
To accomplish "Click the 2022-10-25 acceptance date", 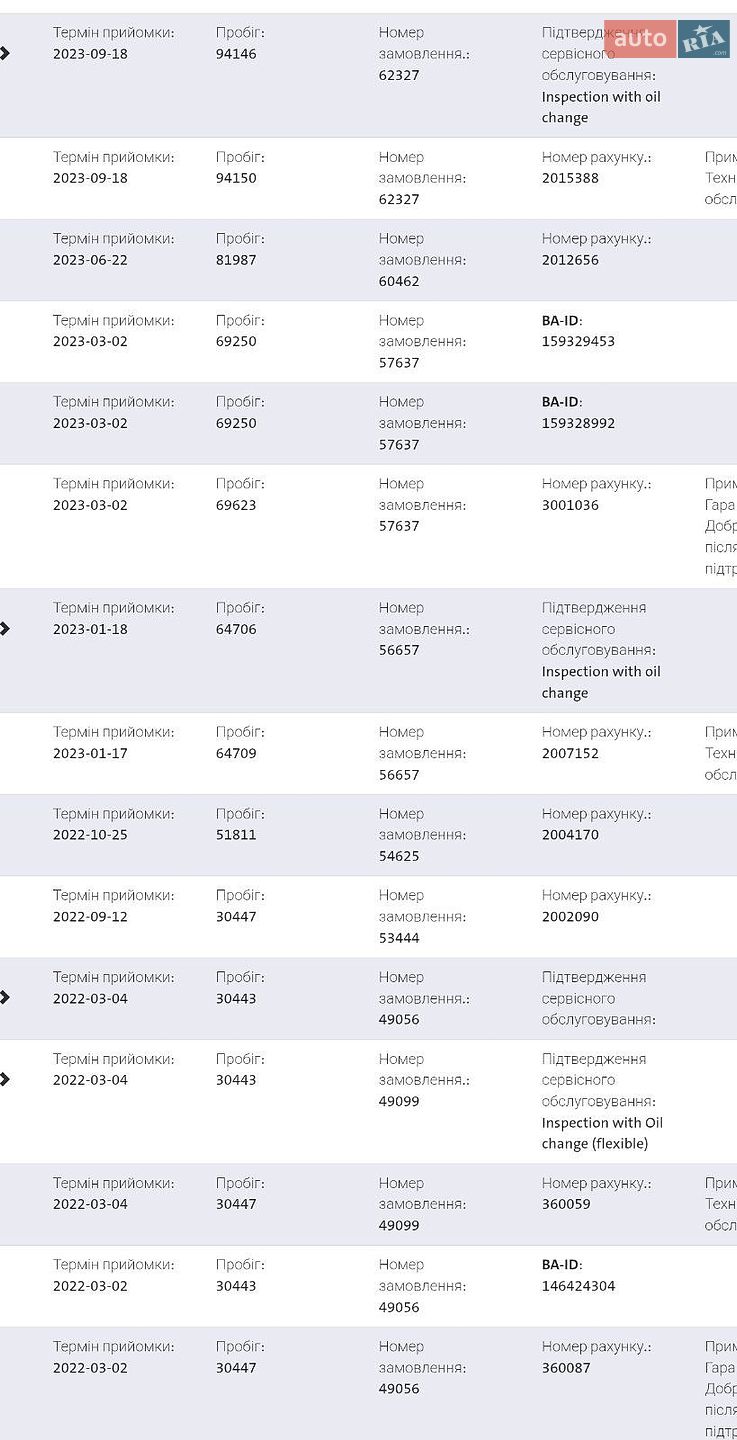I will point(90,834).
